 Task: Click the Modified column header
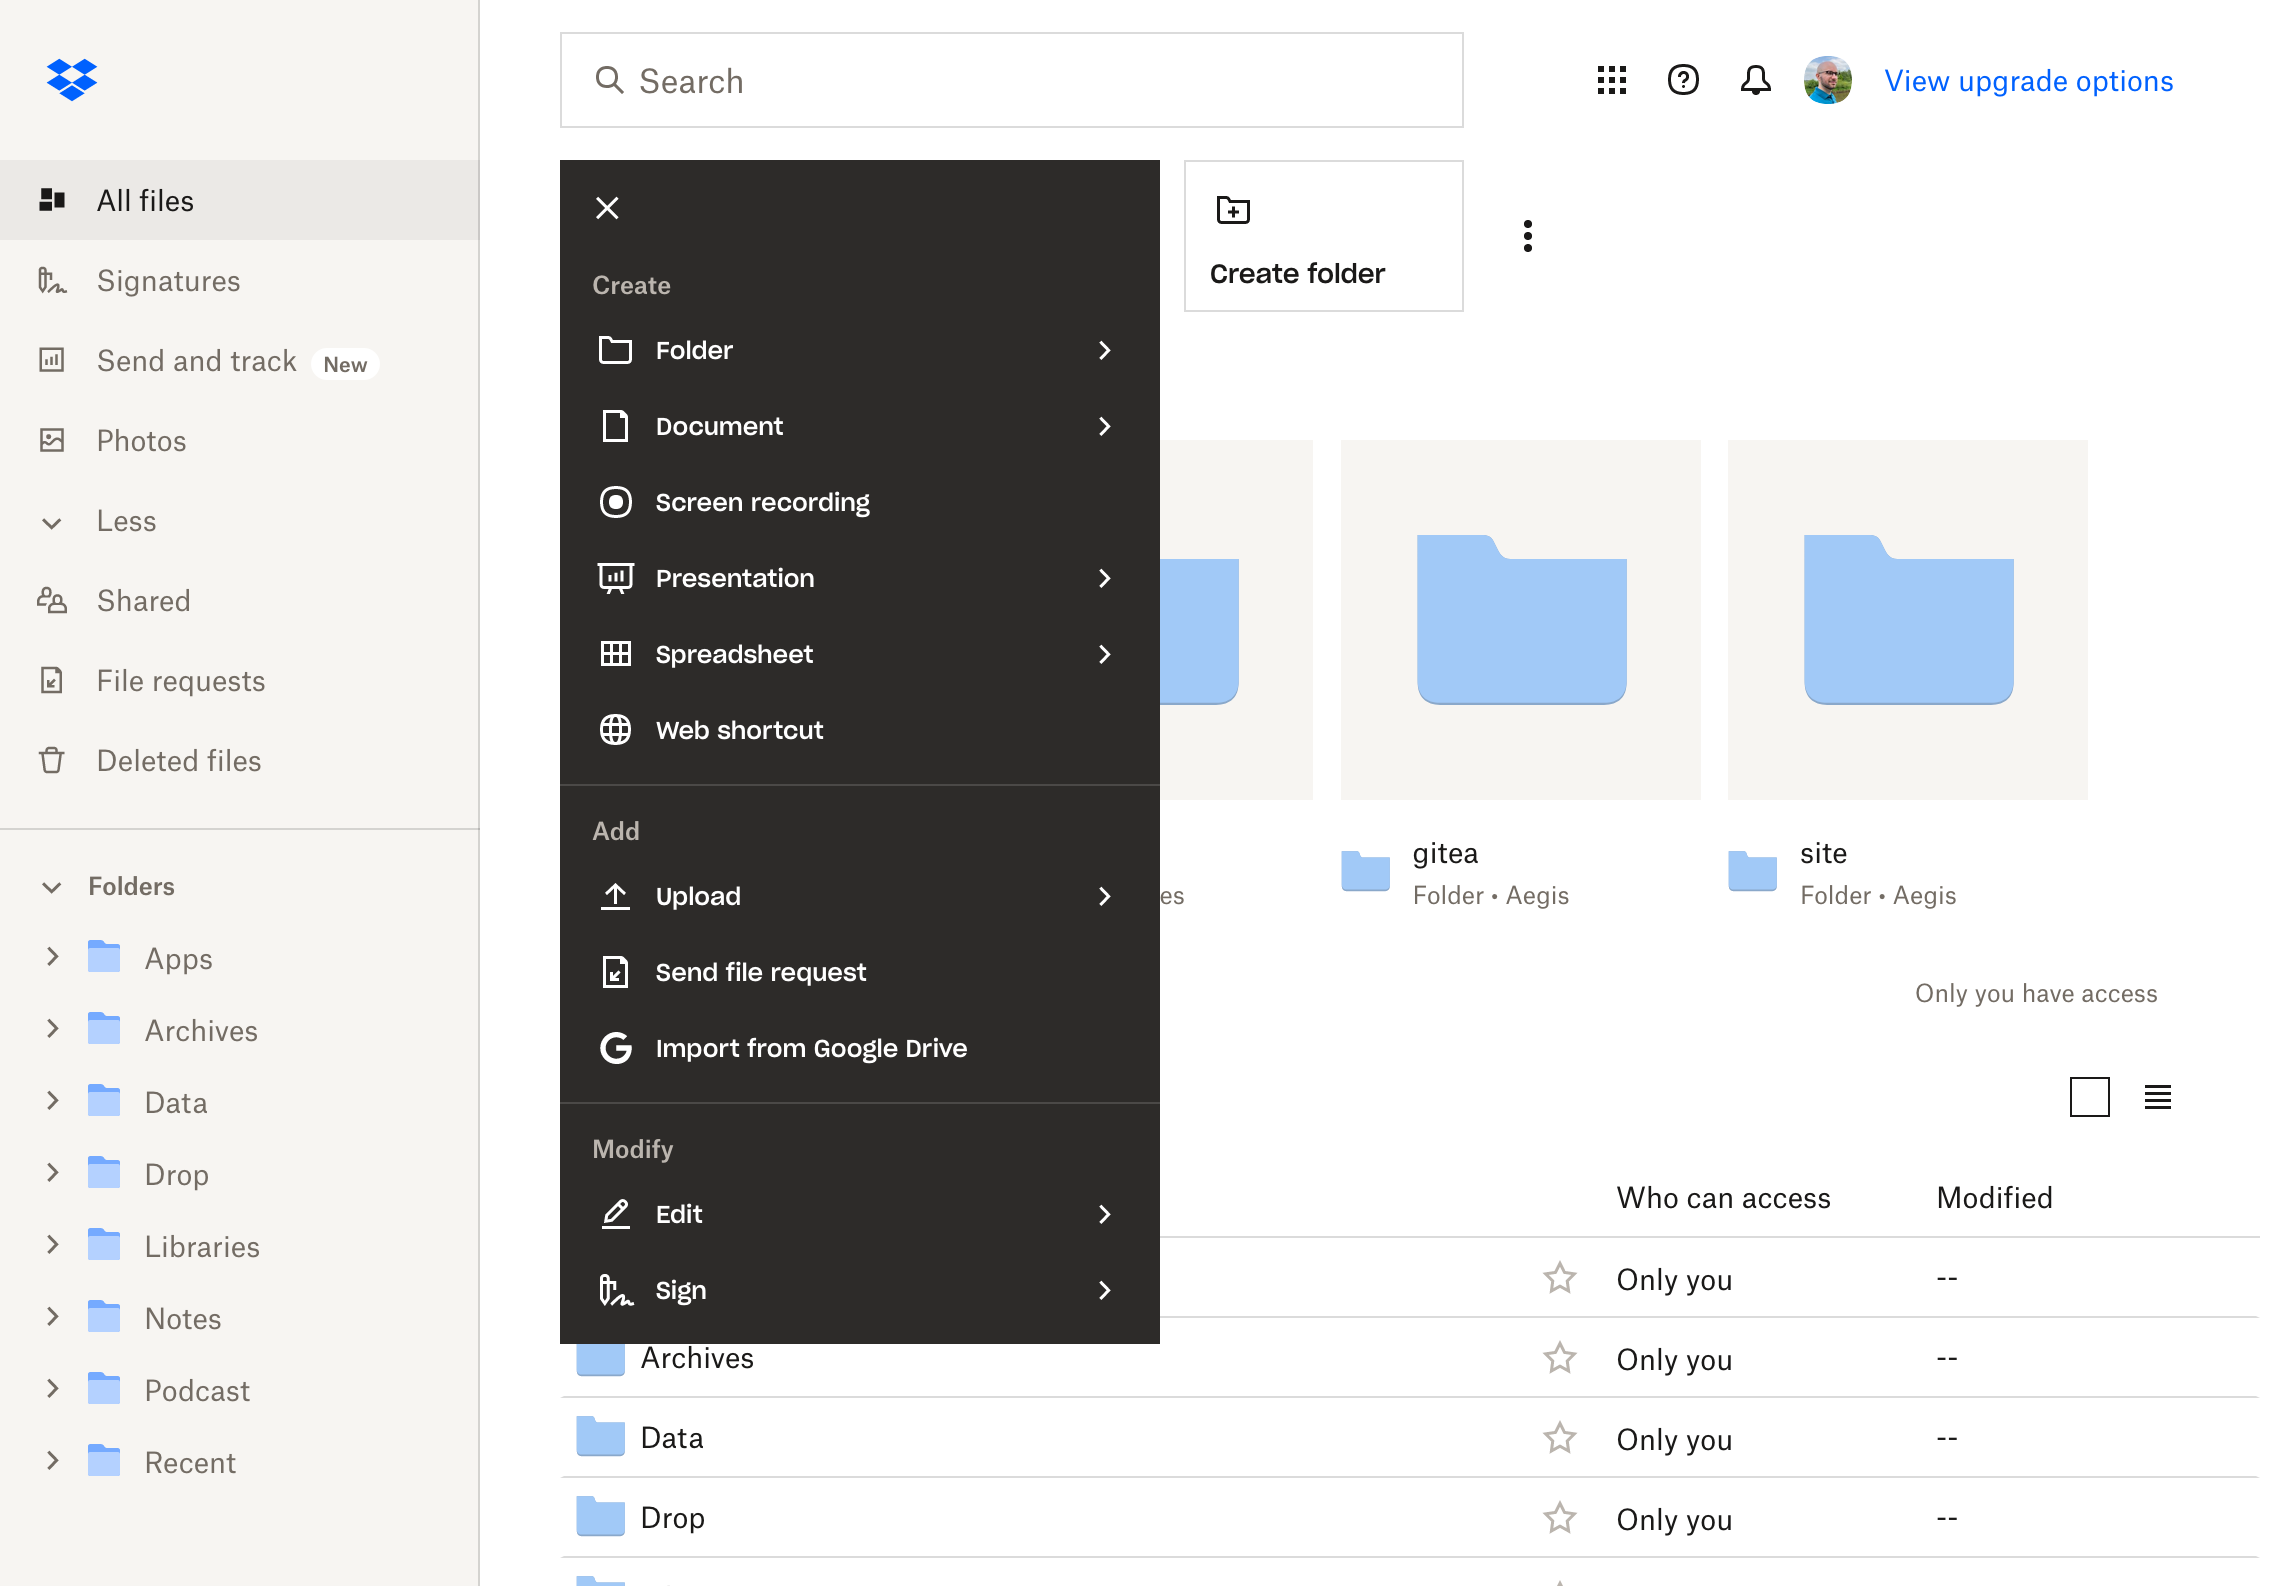point(1994,1198)
